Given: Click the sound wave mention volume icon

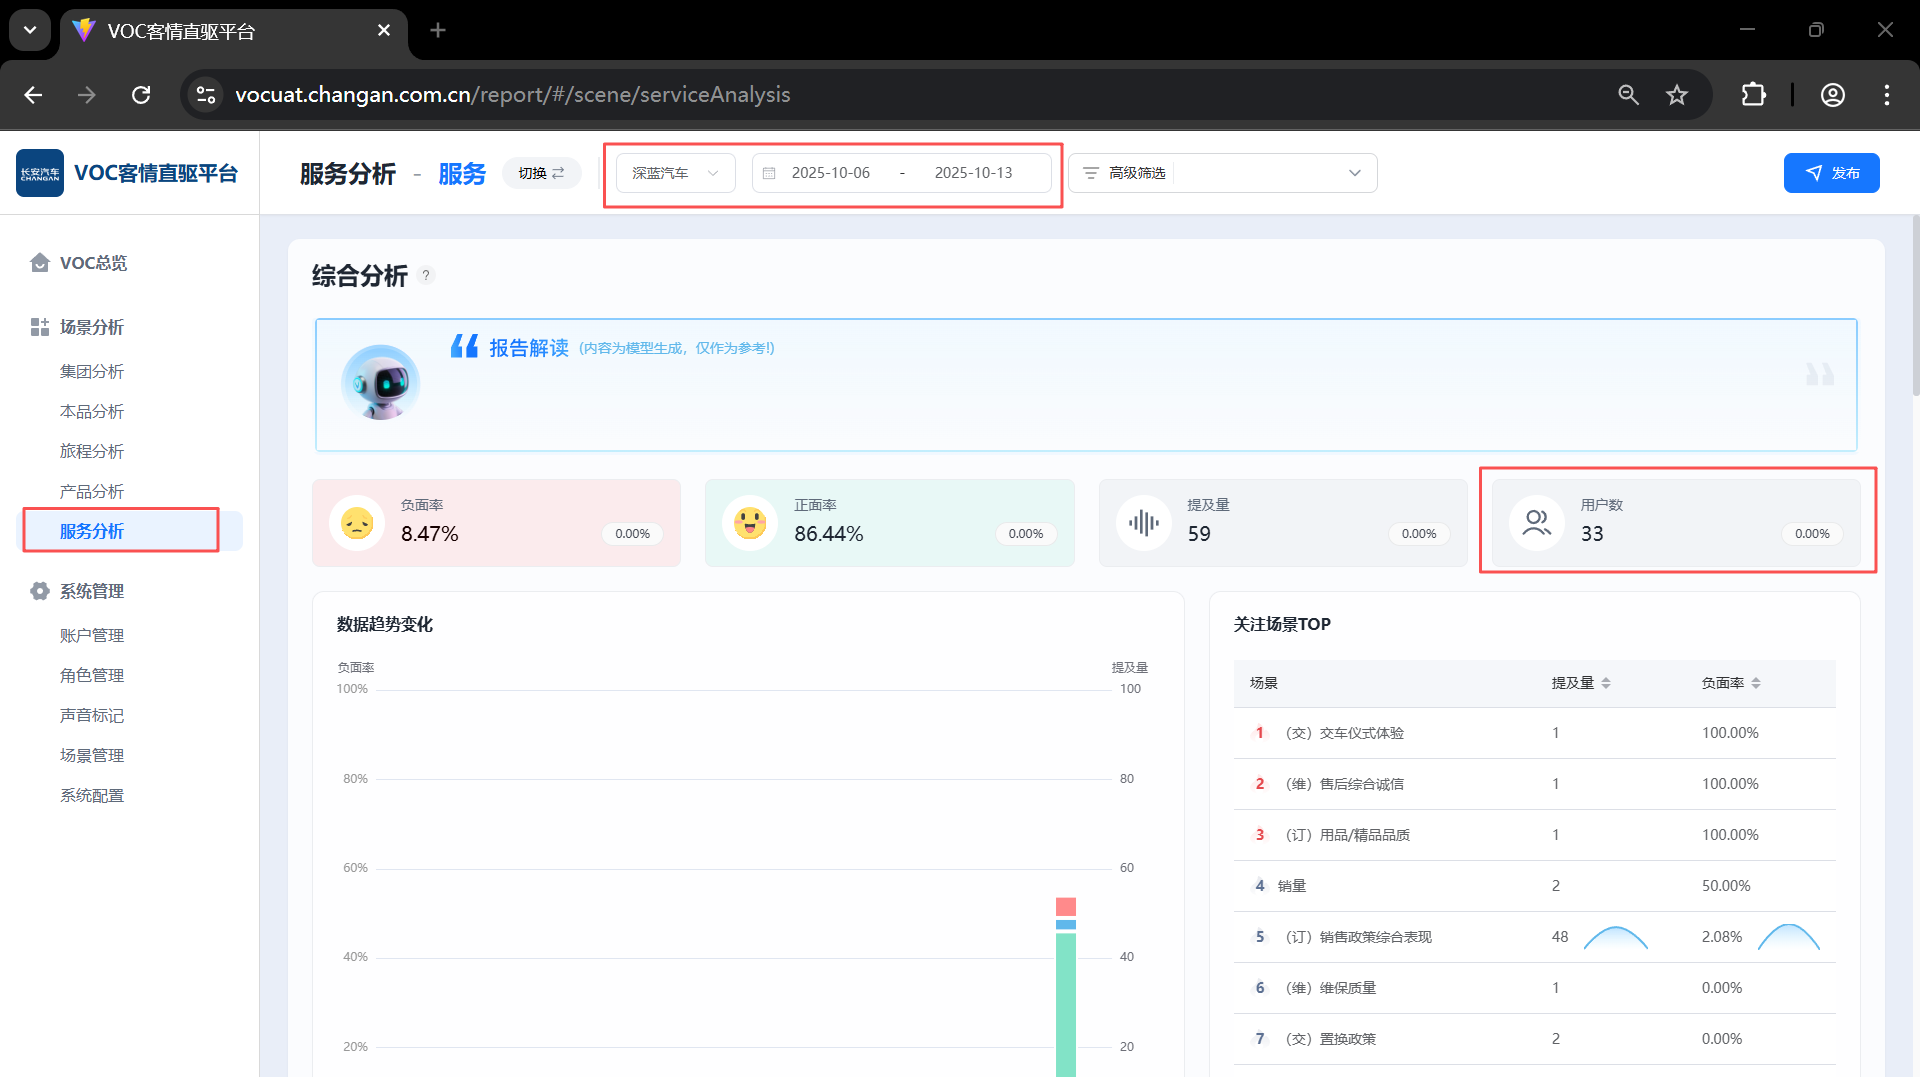Looking at the screenshot, I should pos(1143,523).
